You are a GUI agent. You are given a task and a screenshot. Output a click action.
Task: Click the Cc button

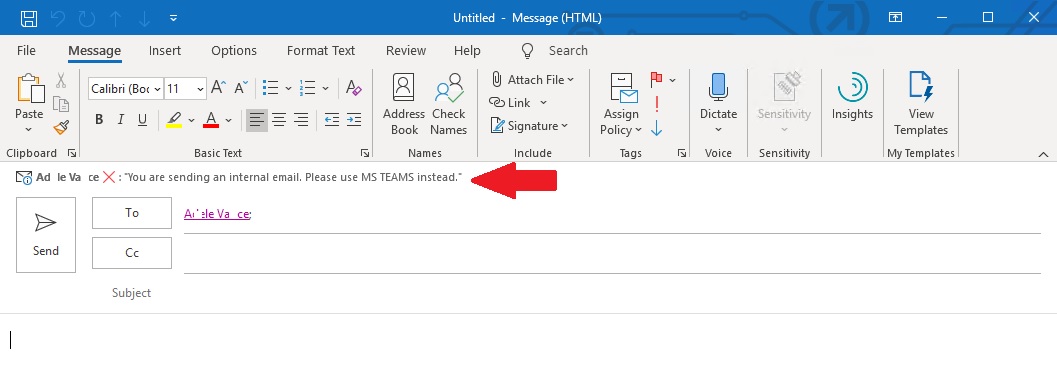tap(132, 253)
